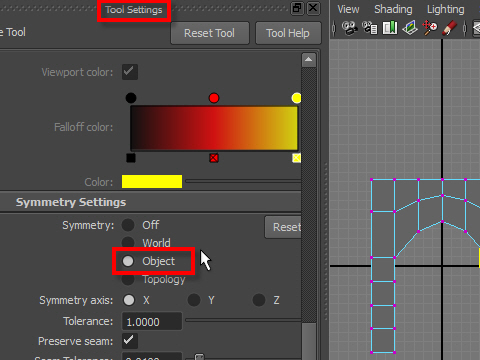Click the Reset Tool button
Screen dimensions: 480x360
210,33
